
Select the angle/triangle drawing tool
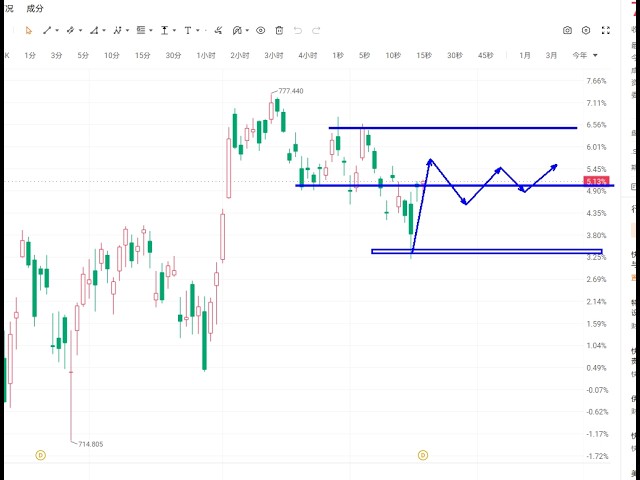pyautogui.click(x=94, y=31)
